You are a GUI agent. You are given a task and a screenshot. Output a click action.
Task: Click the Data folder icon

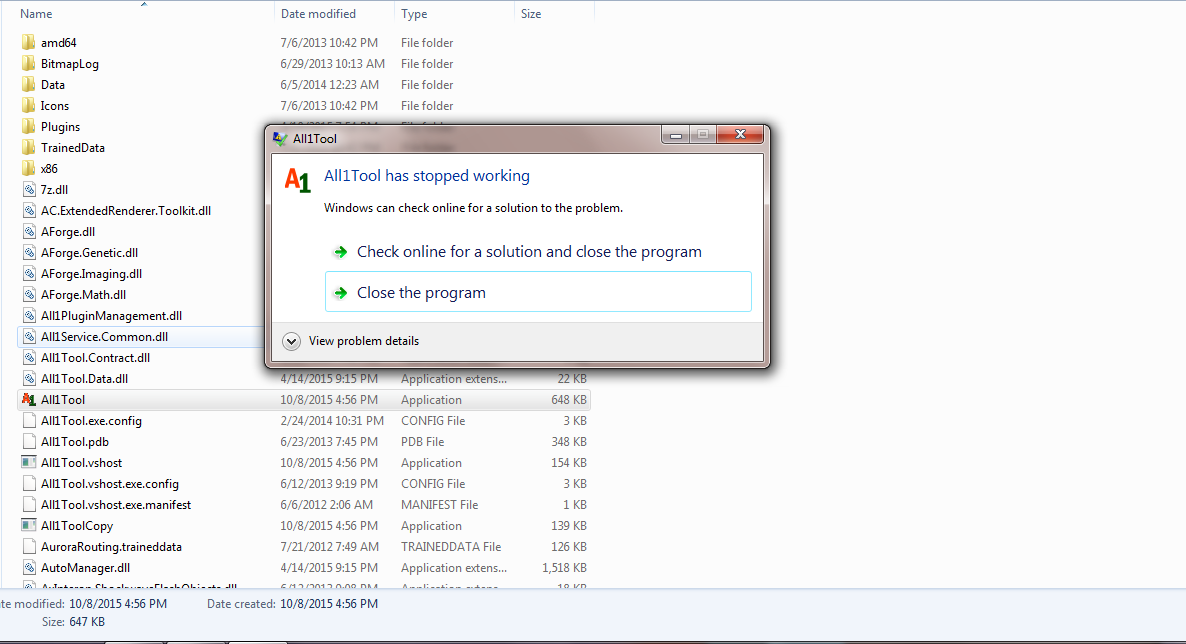29,85
